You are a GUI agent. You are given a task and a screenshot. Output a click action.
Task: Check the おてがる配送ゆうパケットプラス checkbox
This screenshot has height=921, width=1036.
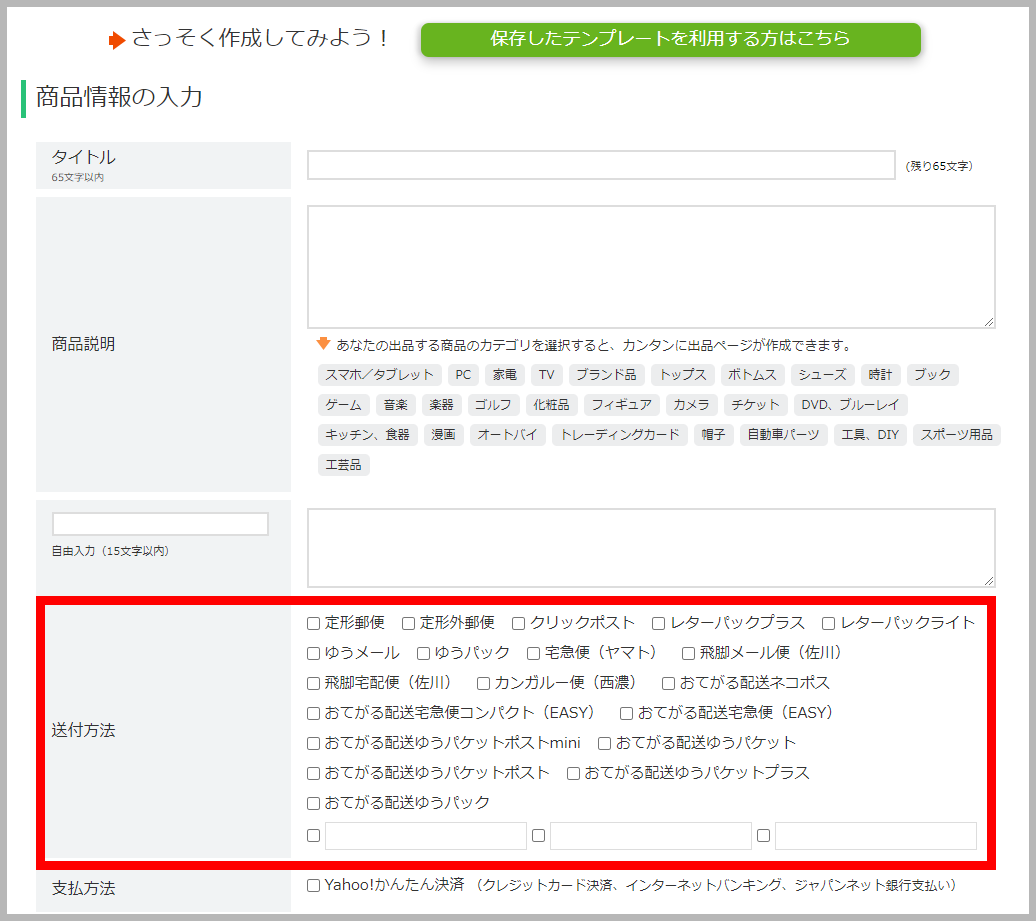574,774
